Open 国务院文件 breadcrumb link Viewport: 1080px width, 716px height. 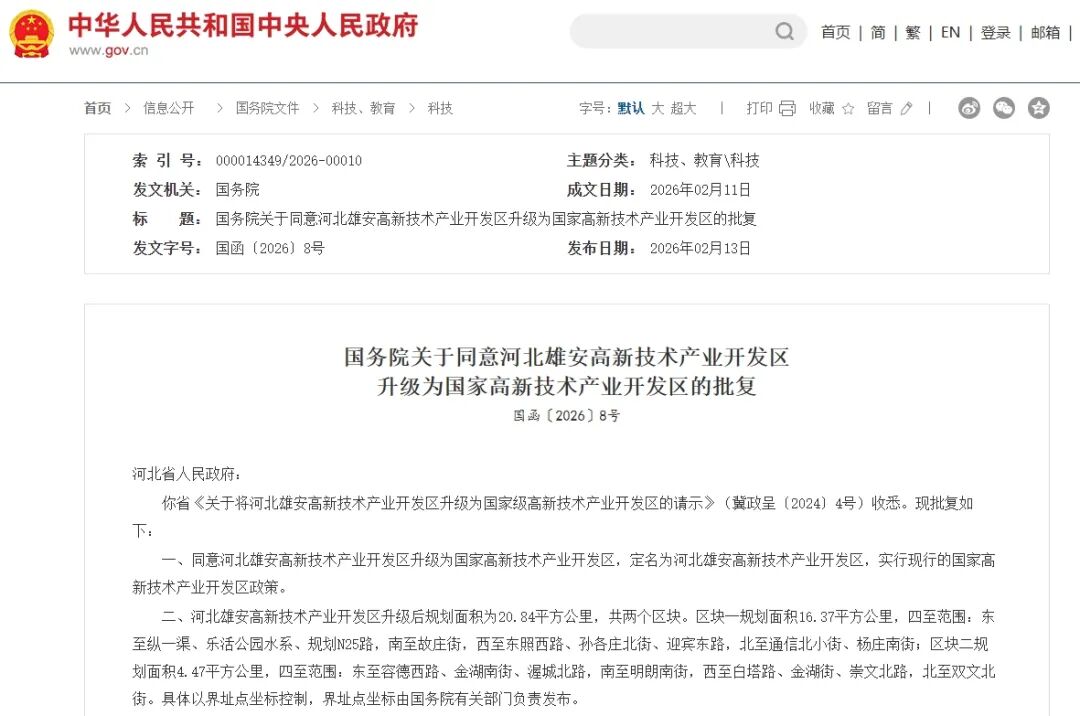267,108
